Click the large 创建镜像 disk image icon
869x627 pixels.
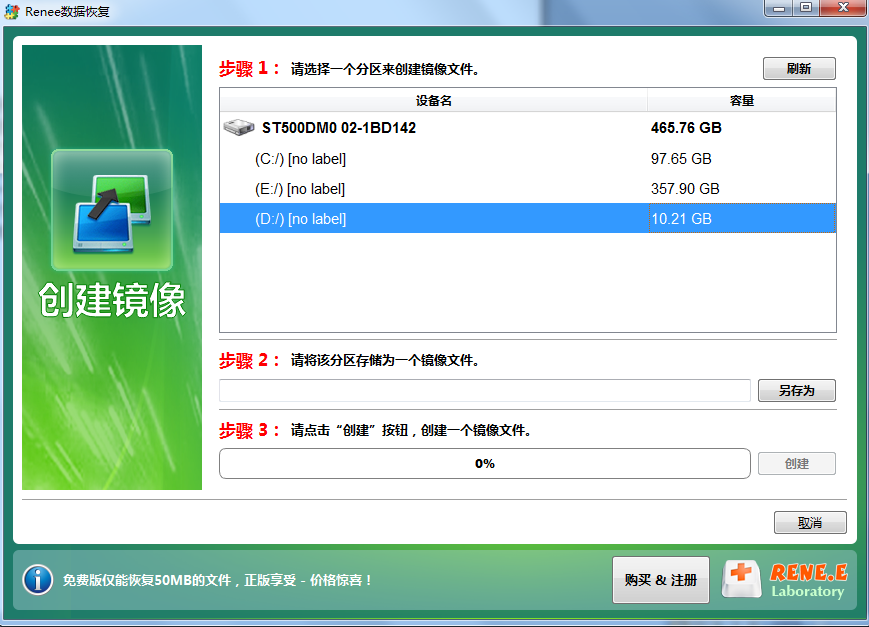point(112,210)
